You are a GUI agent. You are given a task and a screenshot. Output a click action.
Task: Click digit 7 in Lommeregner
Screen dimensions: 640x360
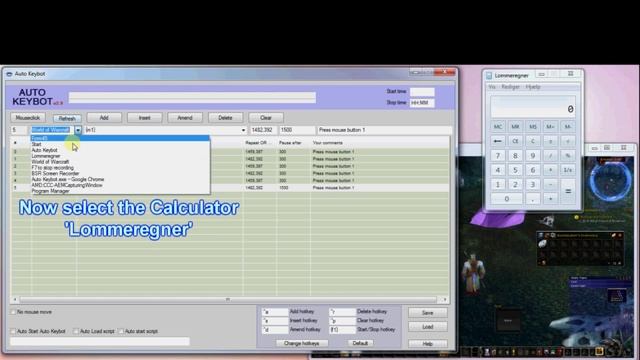498,156
